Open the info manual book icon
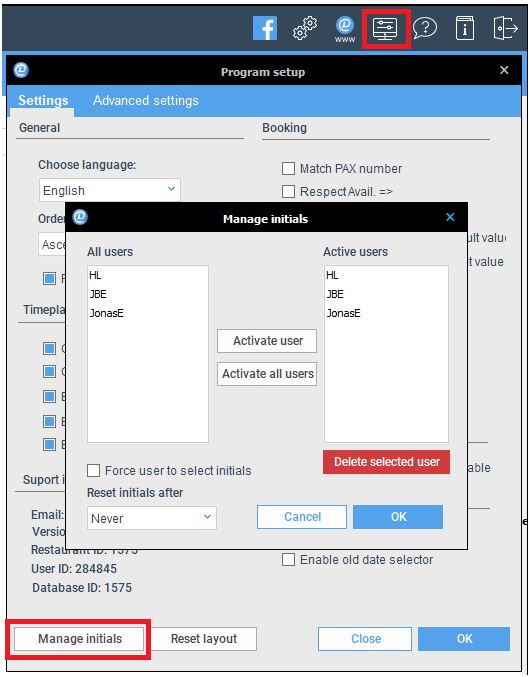 [x=465, y=28]
